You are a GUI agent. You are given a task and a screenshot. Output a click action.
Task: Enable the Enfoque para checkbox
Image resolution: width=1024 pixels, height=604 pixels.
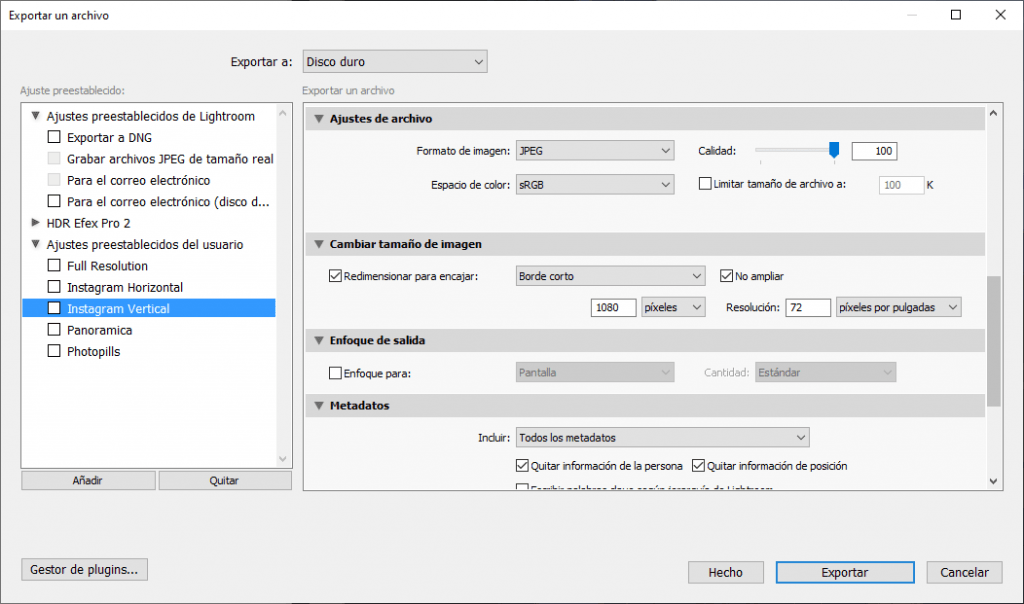pos(336,373)
